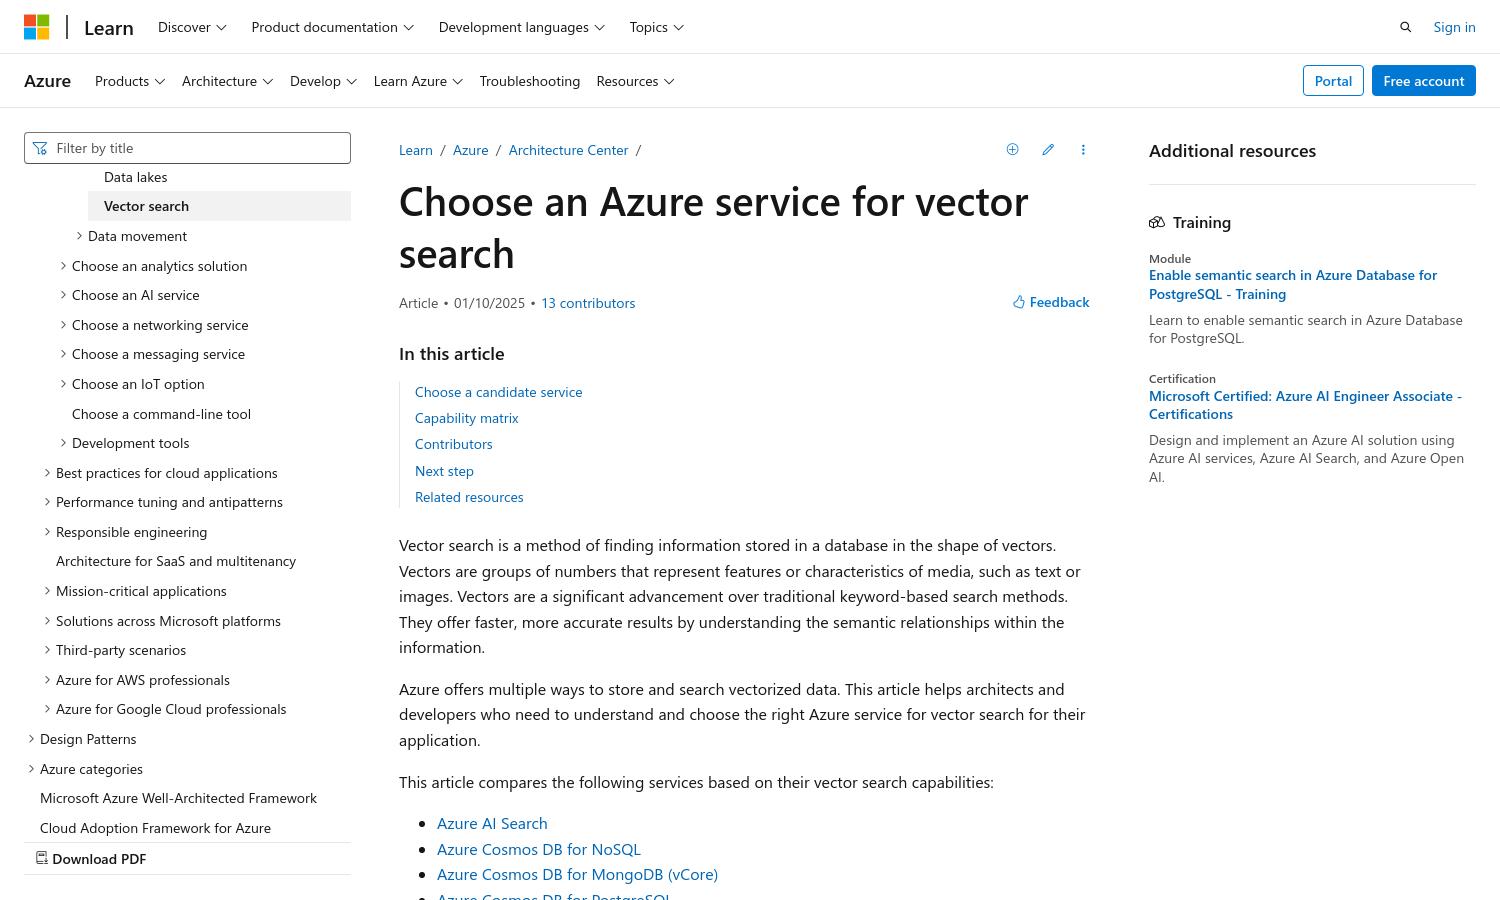Expand Choose an AI service node
The image size is (1500, 900).
[x=63, y=295]
